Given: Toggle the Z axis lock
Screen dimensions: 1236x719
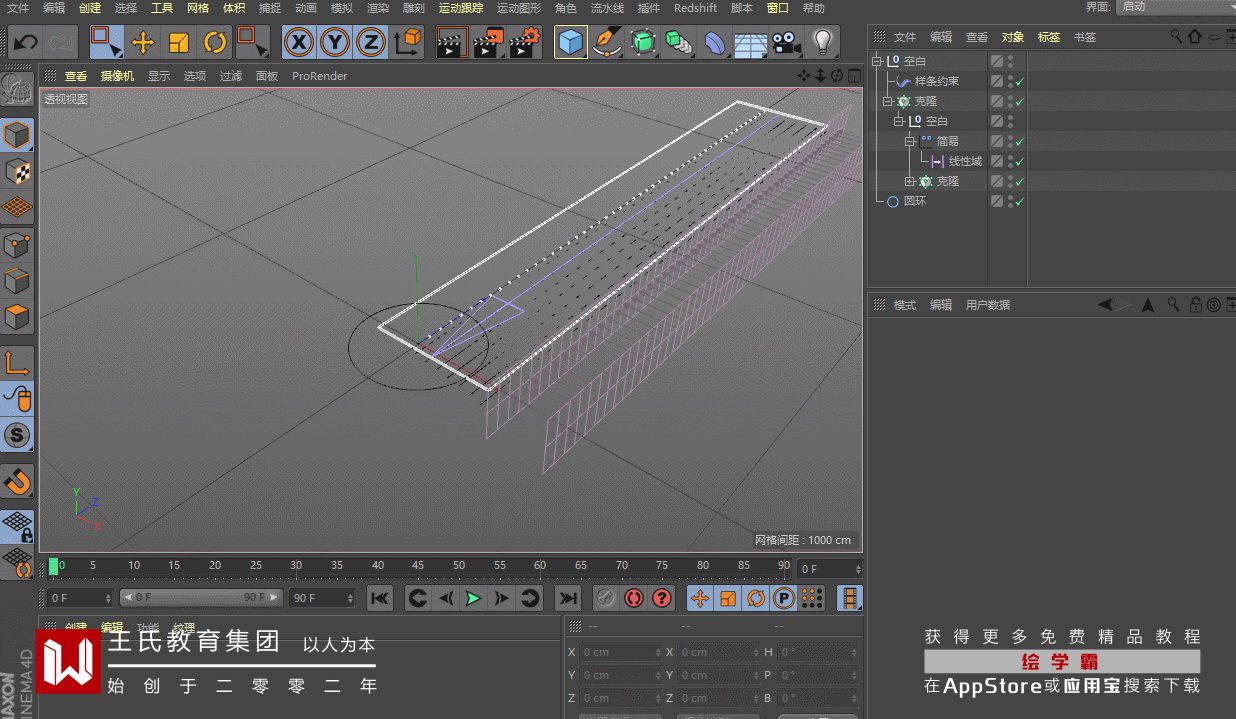Looking at the screenshot, I should pyautogui.click(x=370, y=42).
